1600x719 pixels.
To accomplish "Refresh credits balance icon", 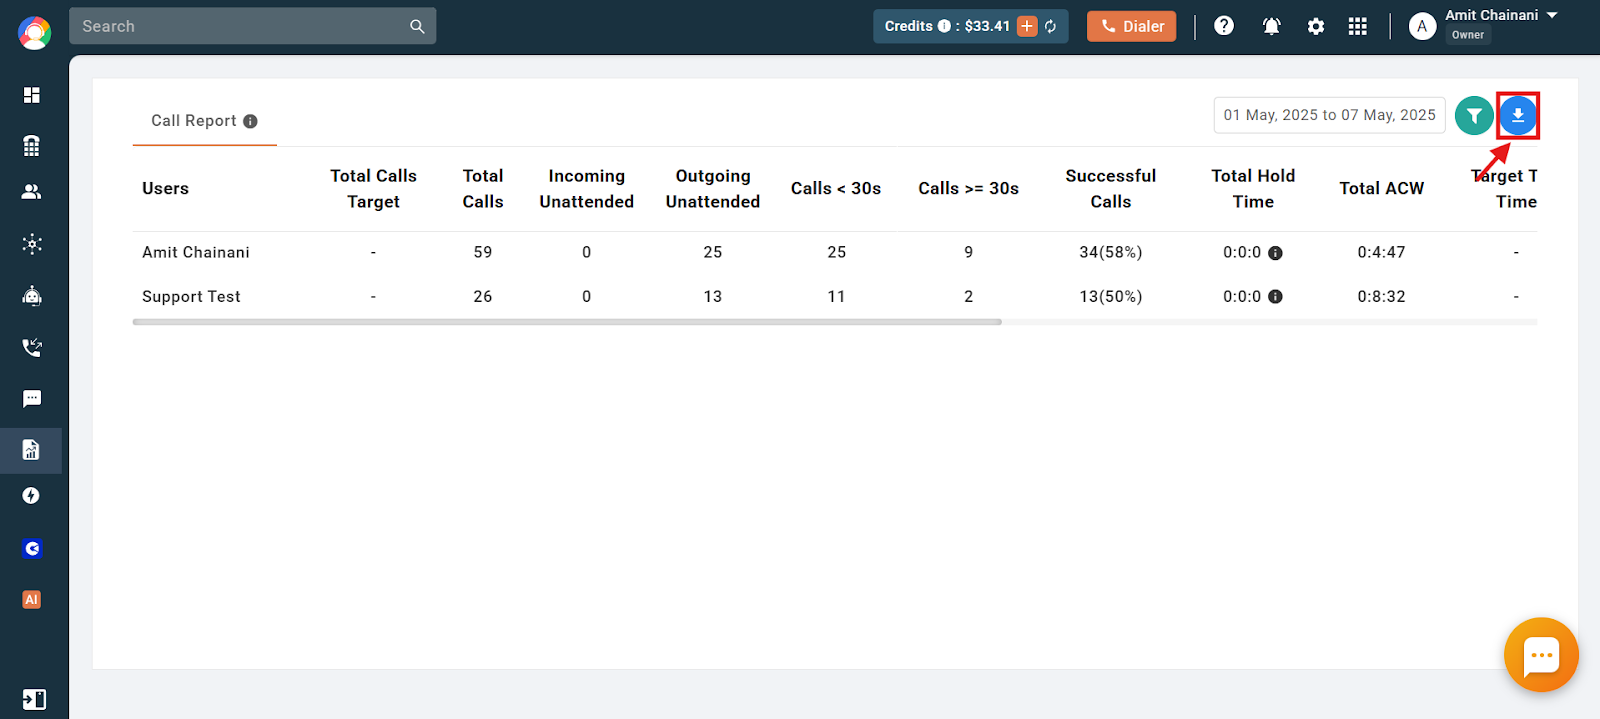I will (1051, 27).
